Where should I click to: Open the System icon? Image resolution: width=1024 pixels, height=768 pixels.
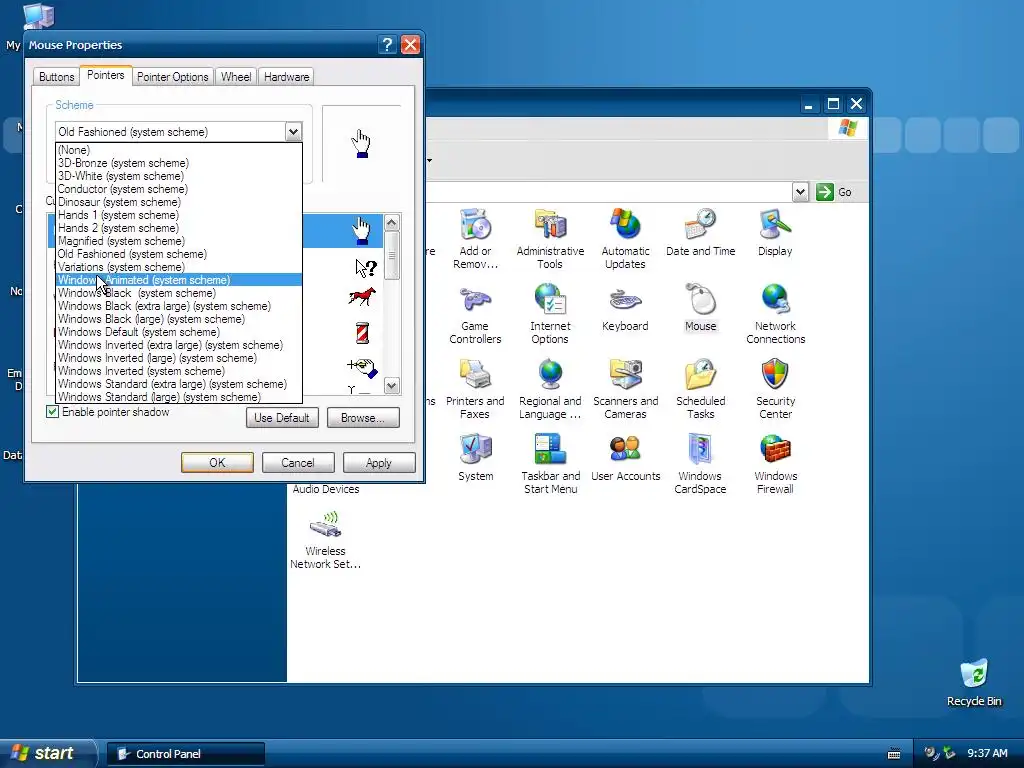coord(475,457)
